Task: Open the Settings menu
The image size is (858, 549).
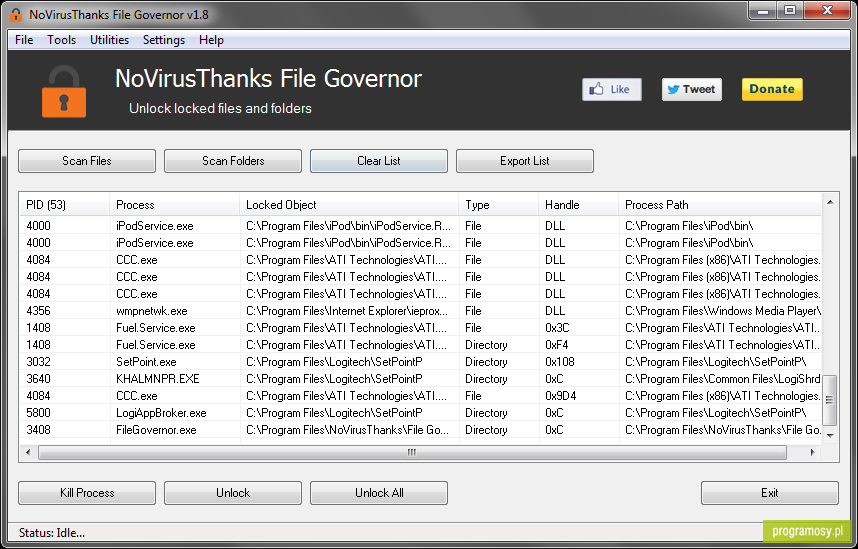Action: click(x=164, y=40)
